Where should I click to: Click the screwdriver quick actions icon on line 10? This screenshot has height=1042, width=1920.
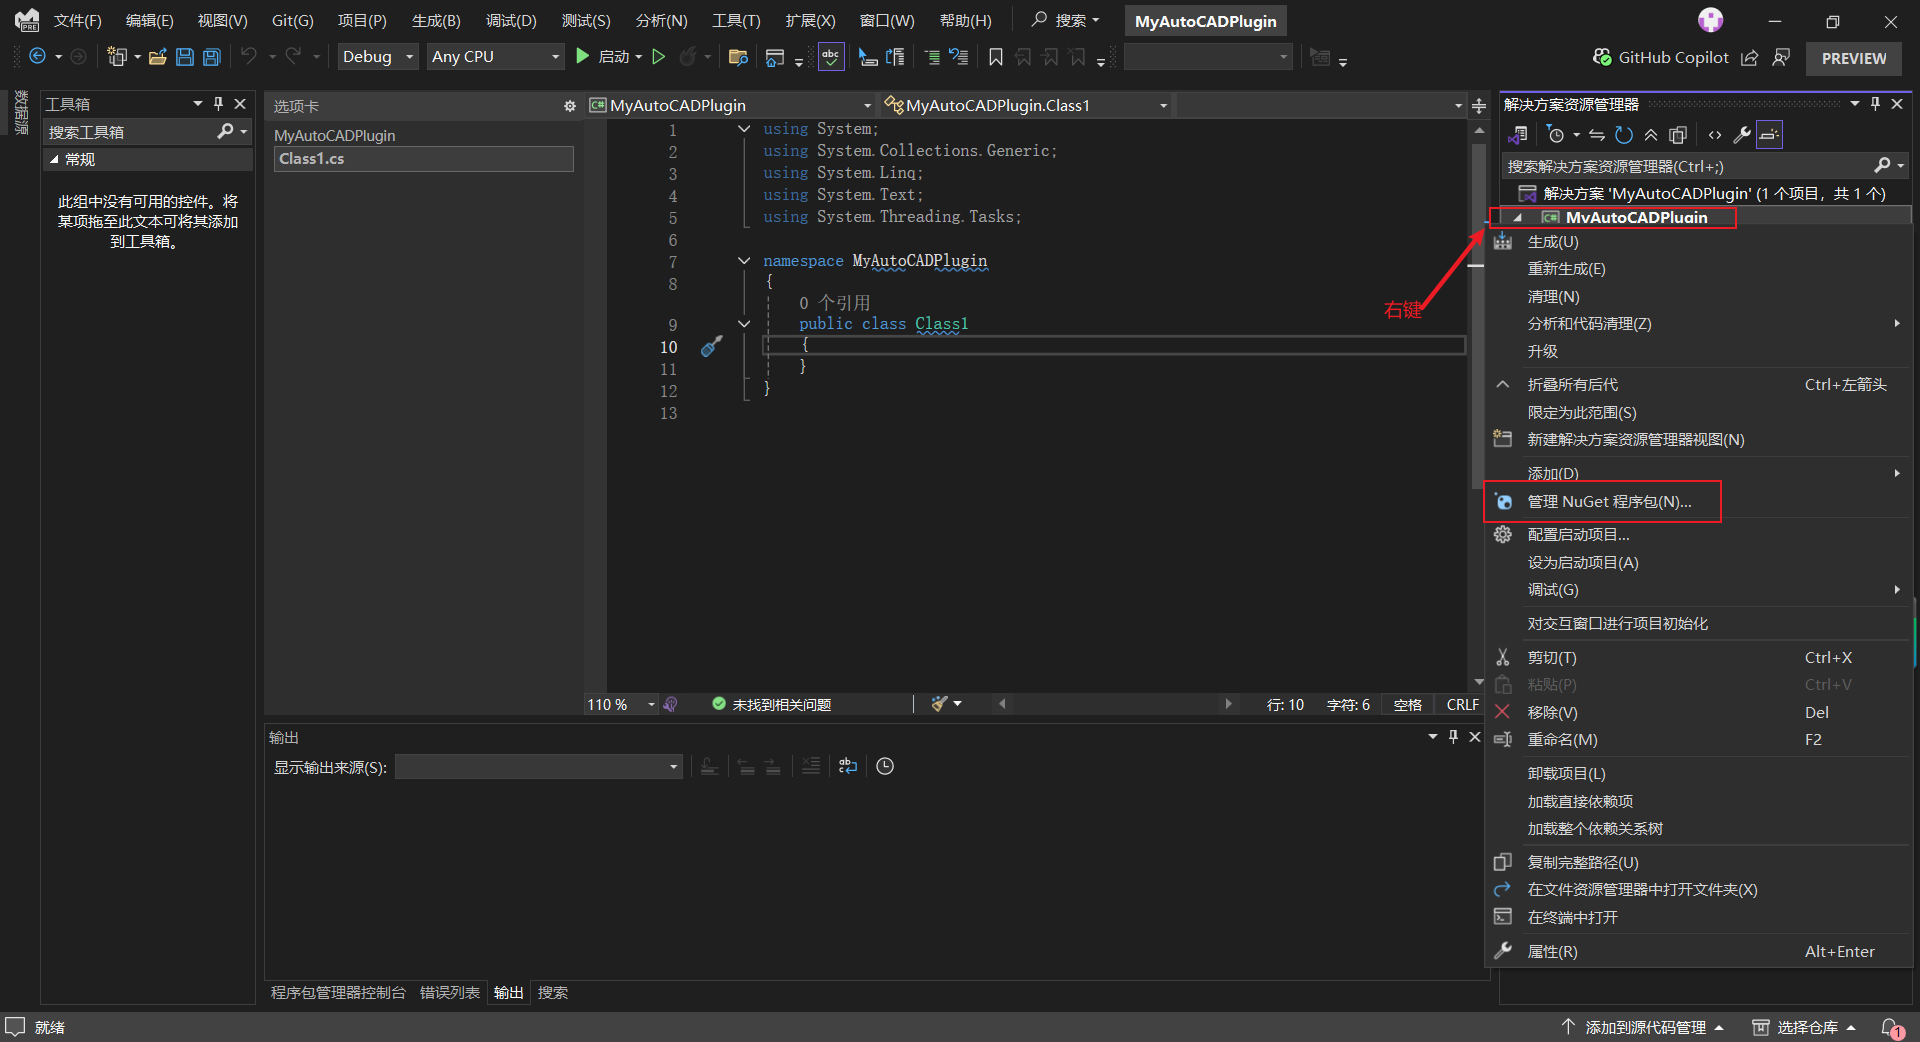coord(711,347)
